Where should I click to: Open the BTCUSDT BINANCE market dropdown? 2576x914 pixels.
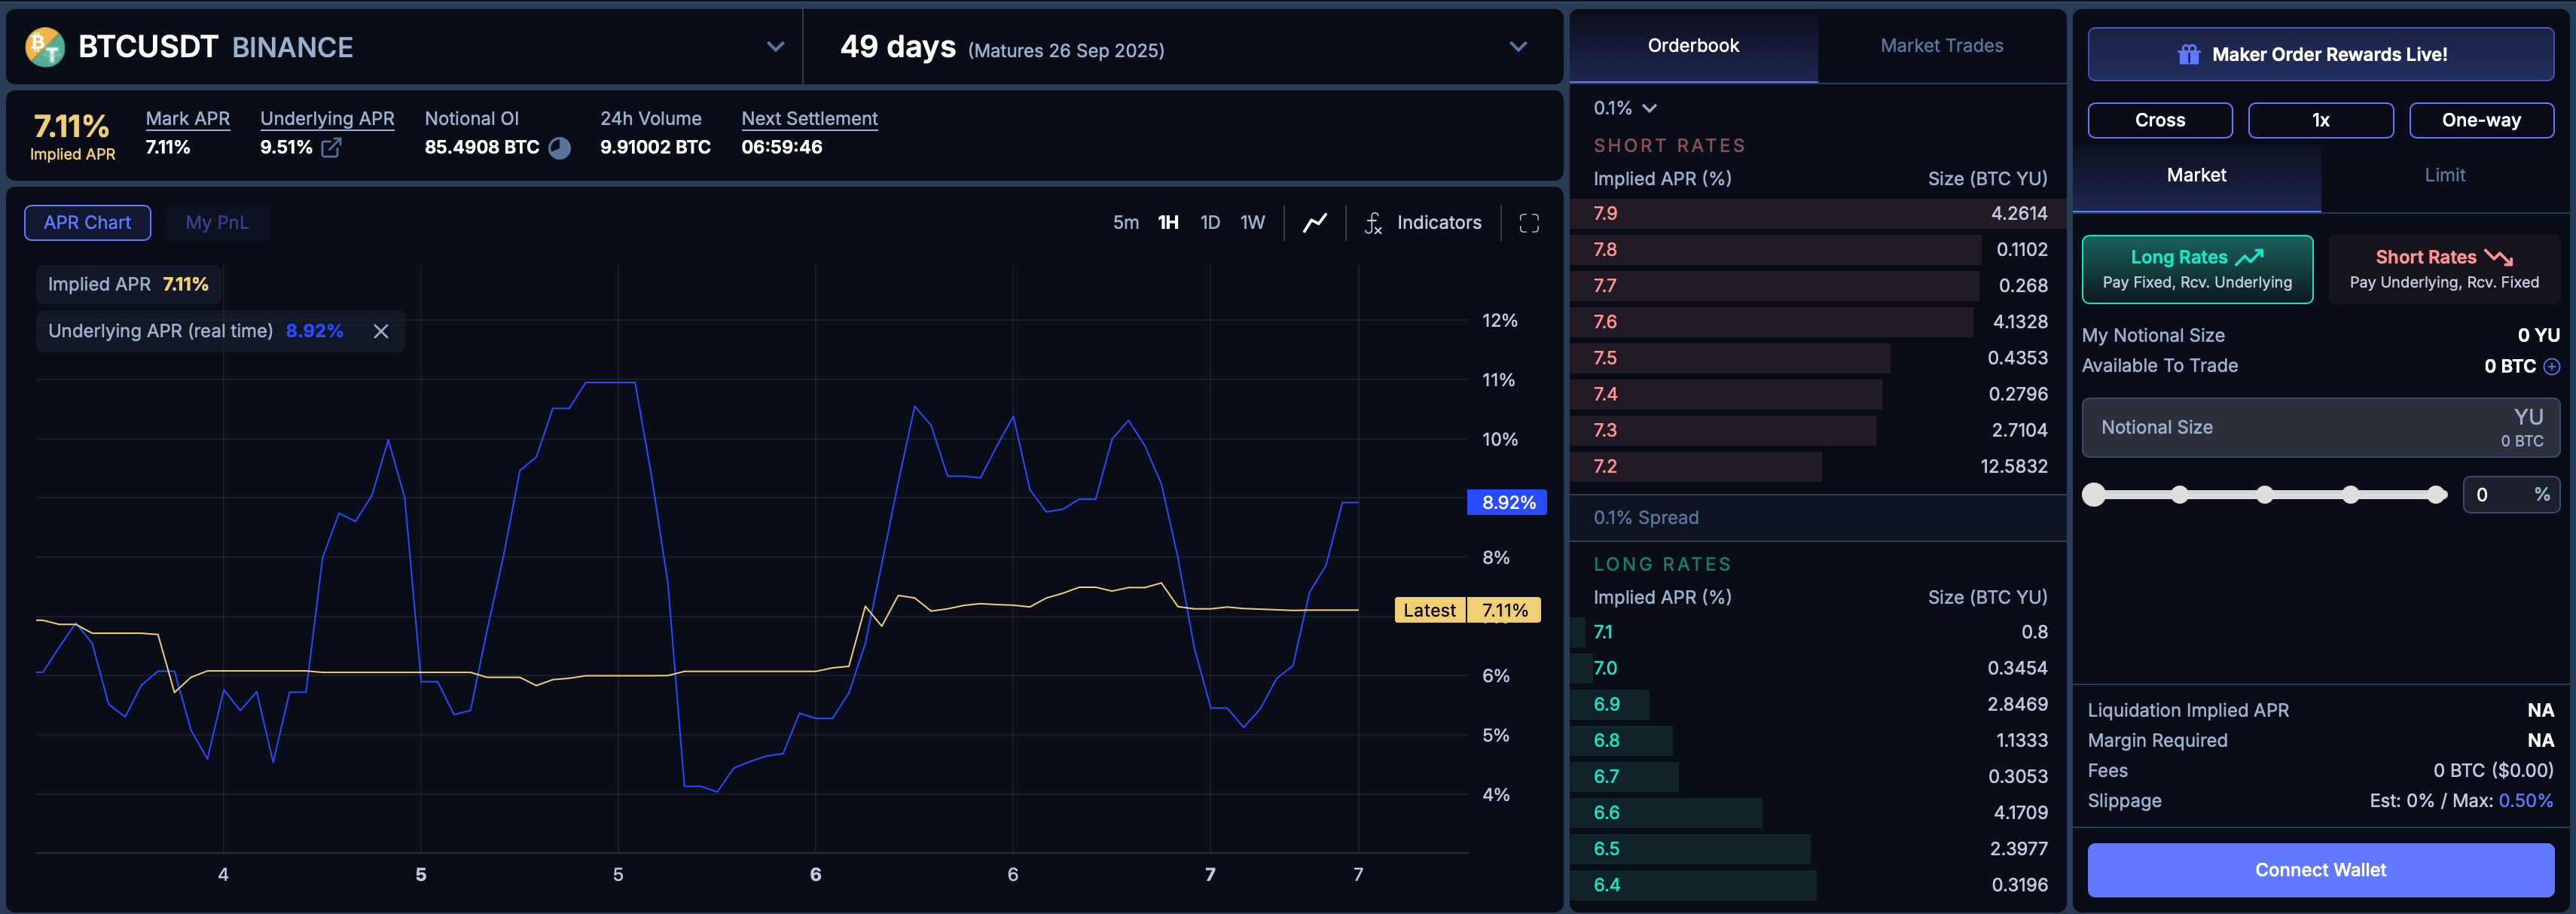775,47
